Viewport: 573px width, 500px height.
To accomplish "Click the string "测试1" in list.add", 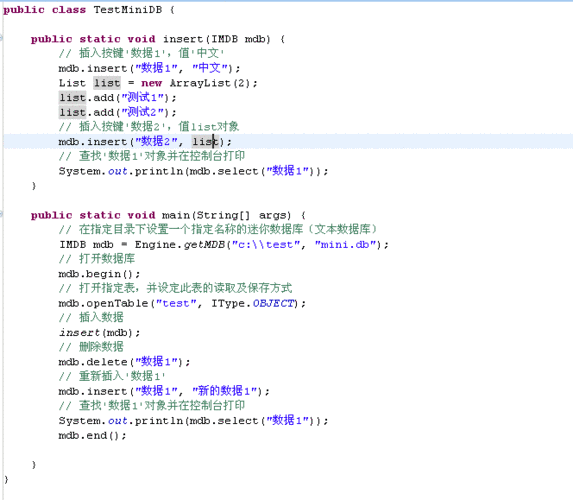I will point(144,98).
